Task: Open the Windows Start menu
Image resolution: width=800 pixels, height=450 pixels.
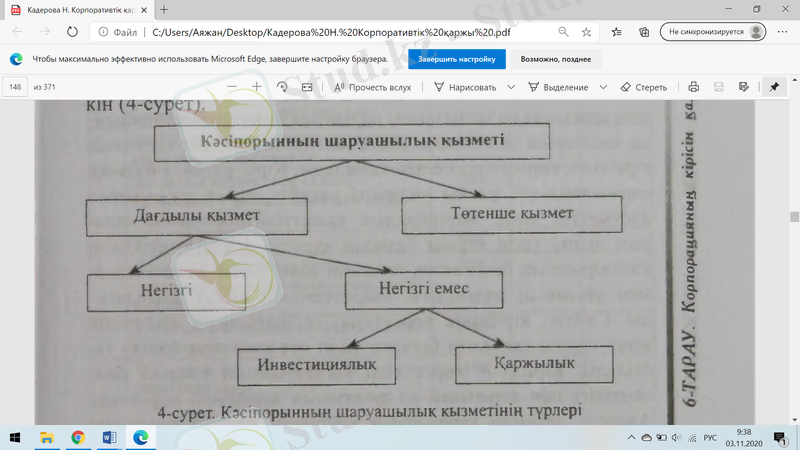Action: click(x=15, y=438)
